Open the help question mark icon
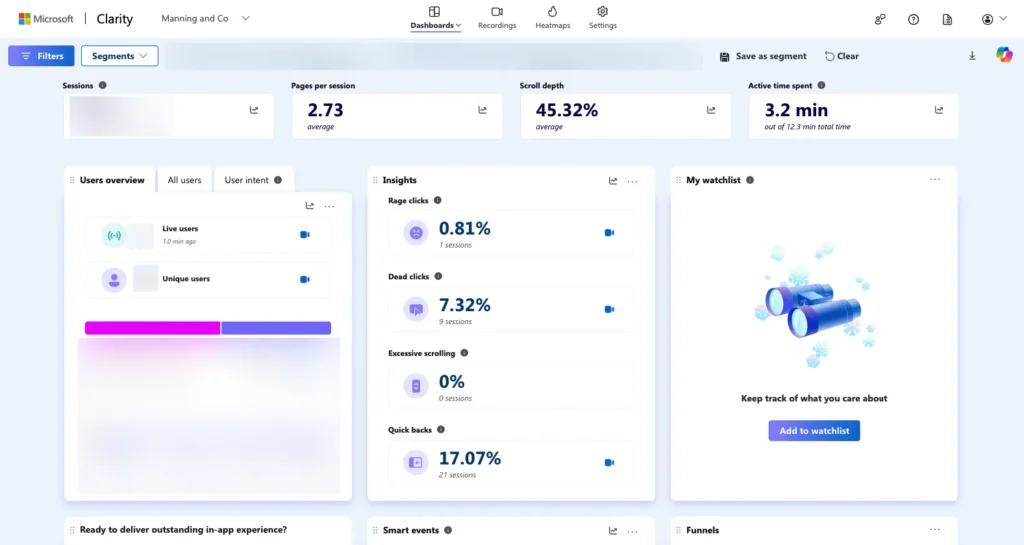The height and width of the screenshot is (545, 1024). click(x=913, y=19)
